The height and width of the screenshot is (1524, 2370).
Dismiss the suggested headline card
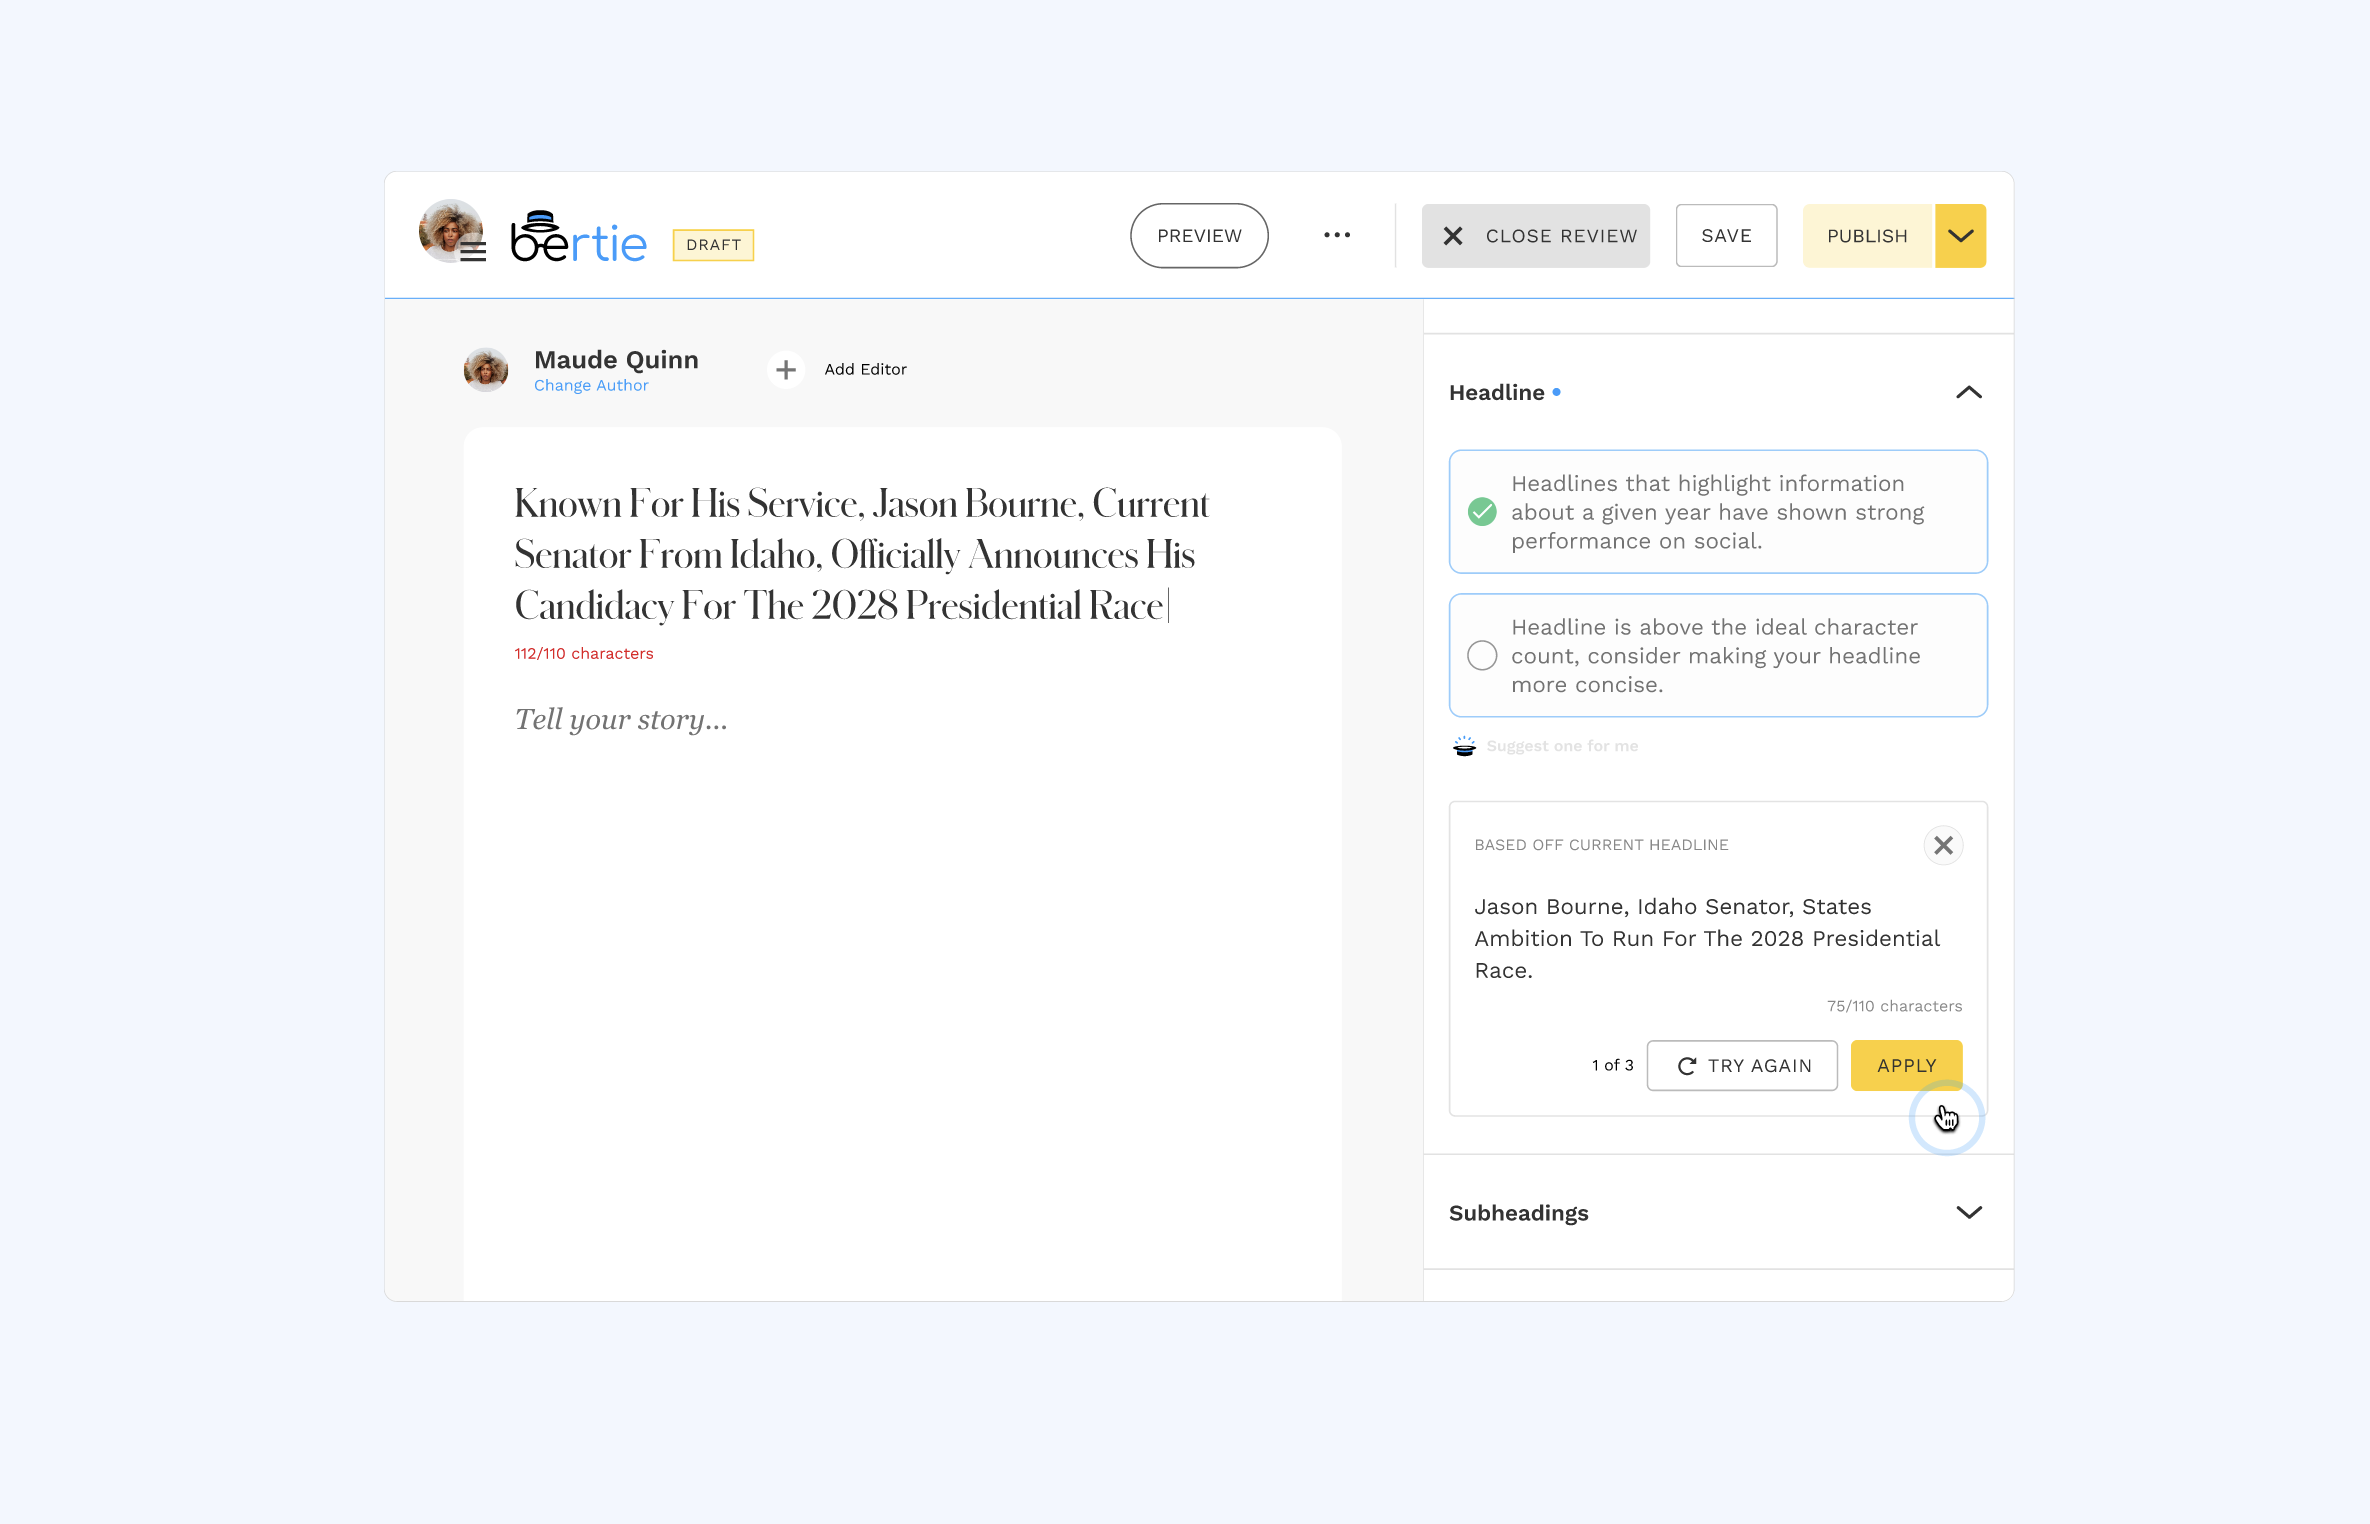click(1942, 846)
